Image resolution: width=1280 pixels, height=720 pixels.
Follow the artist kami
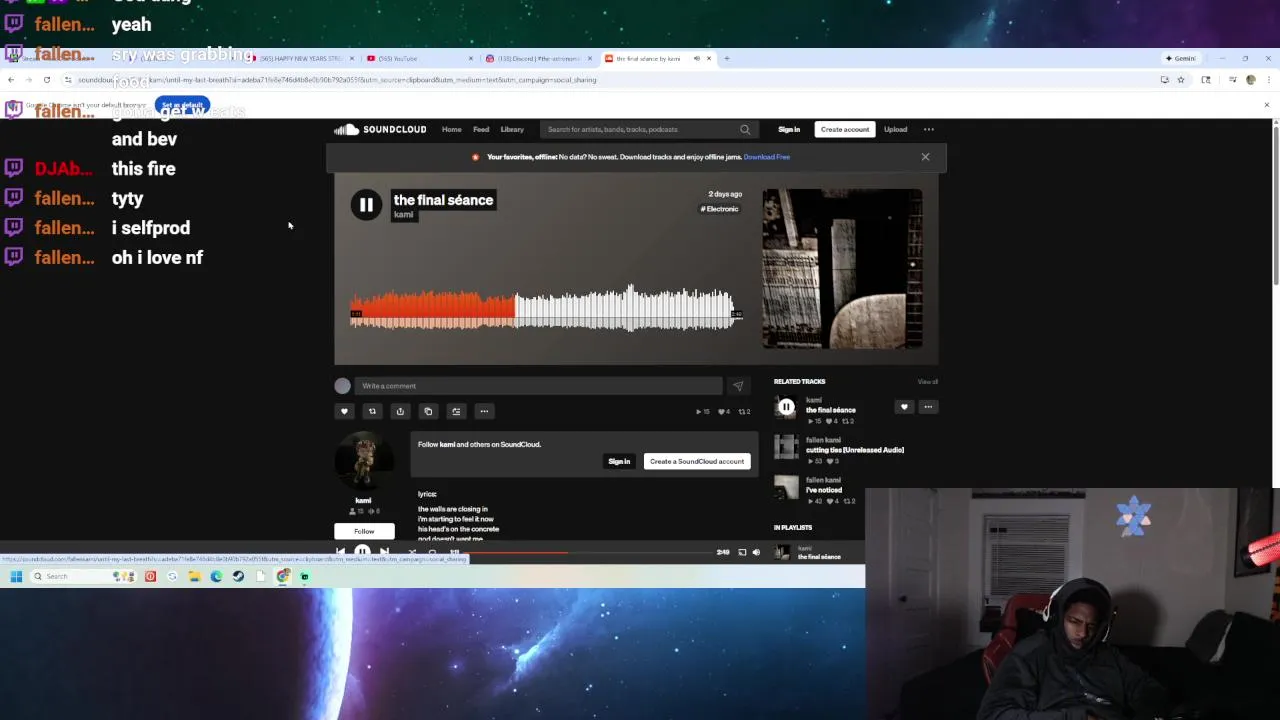[x=364, y=531]
